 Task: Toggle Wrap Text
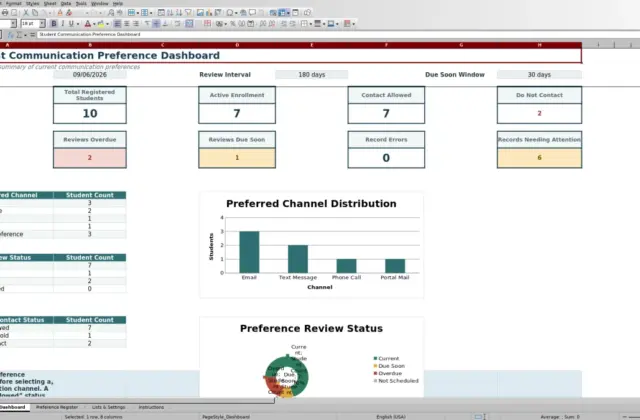click(x=178, y=24)
